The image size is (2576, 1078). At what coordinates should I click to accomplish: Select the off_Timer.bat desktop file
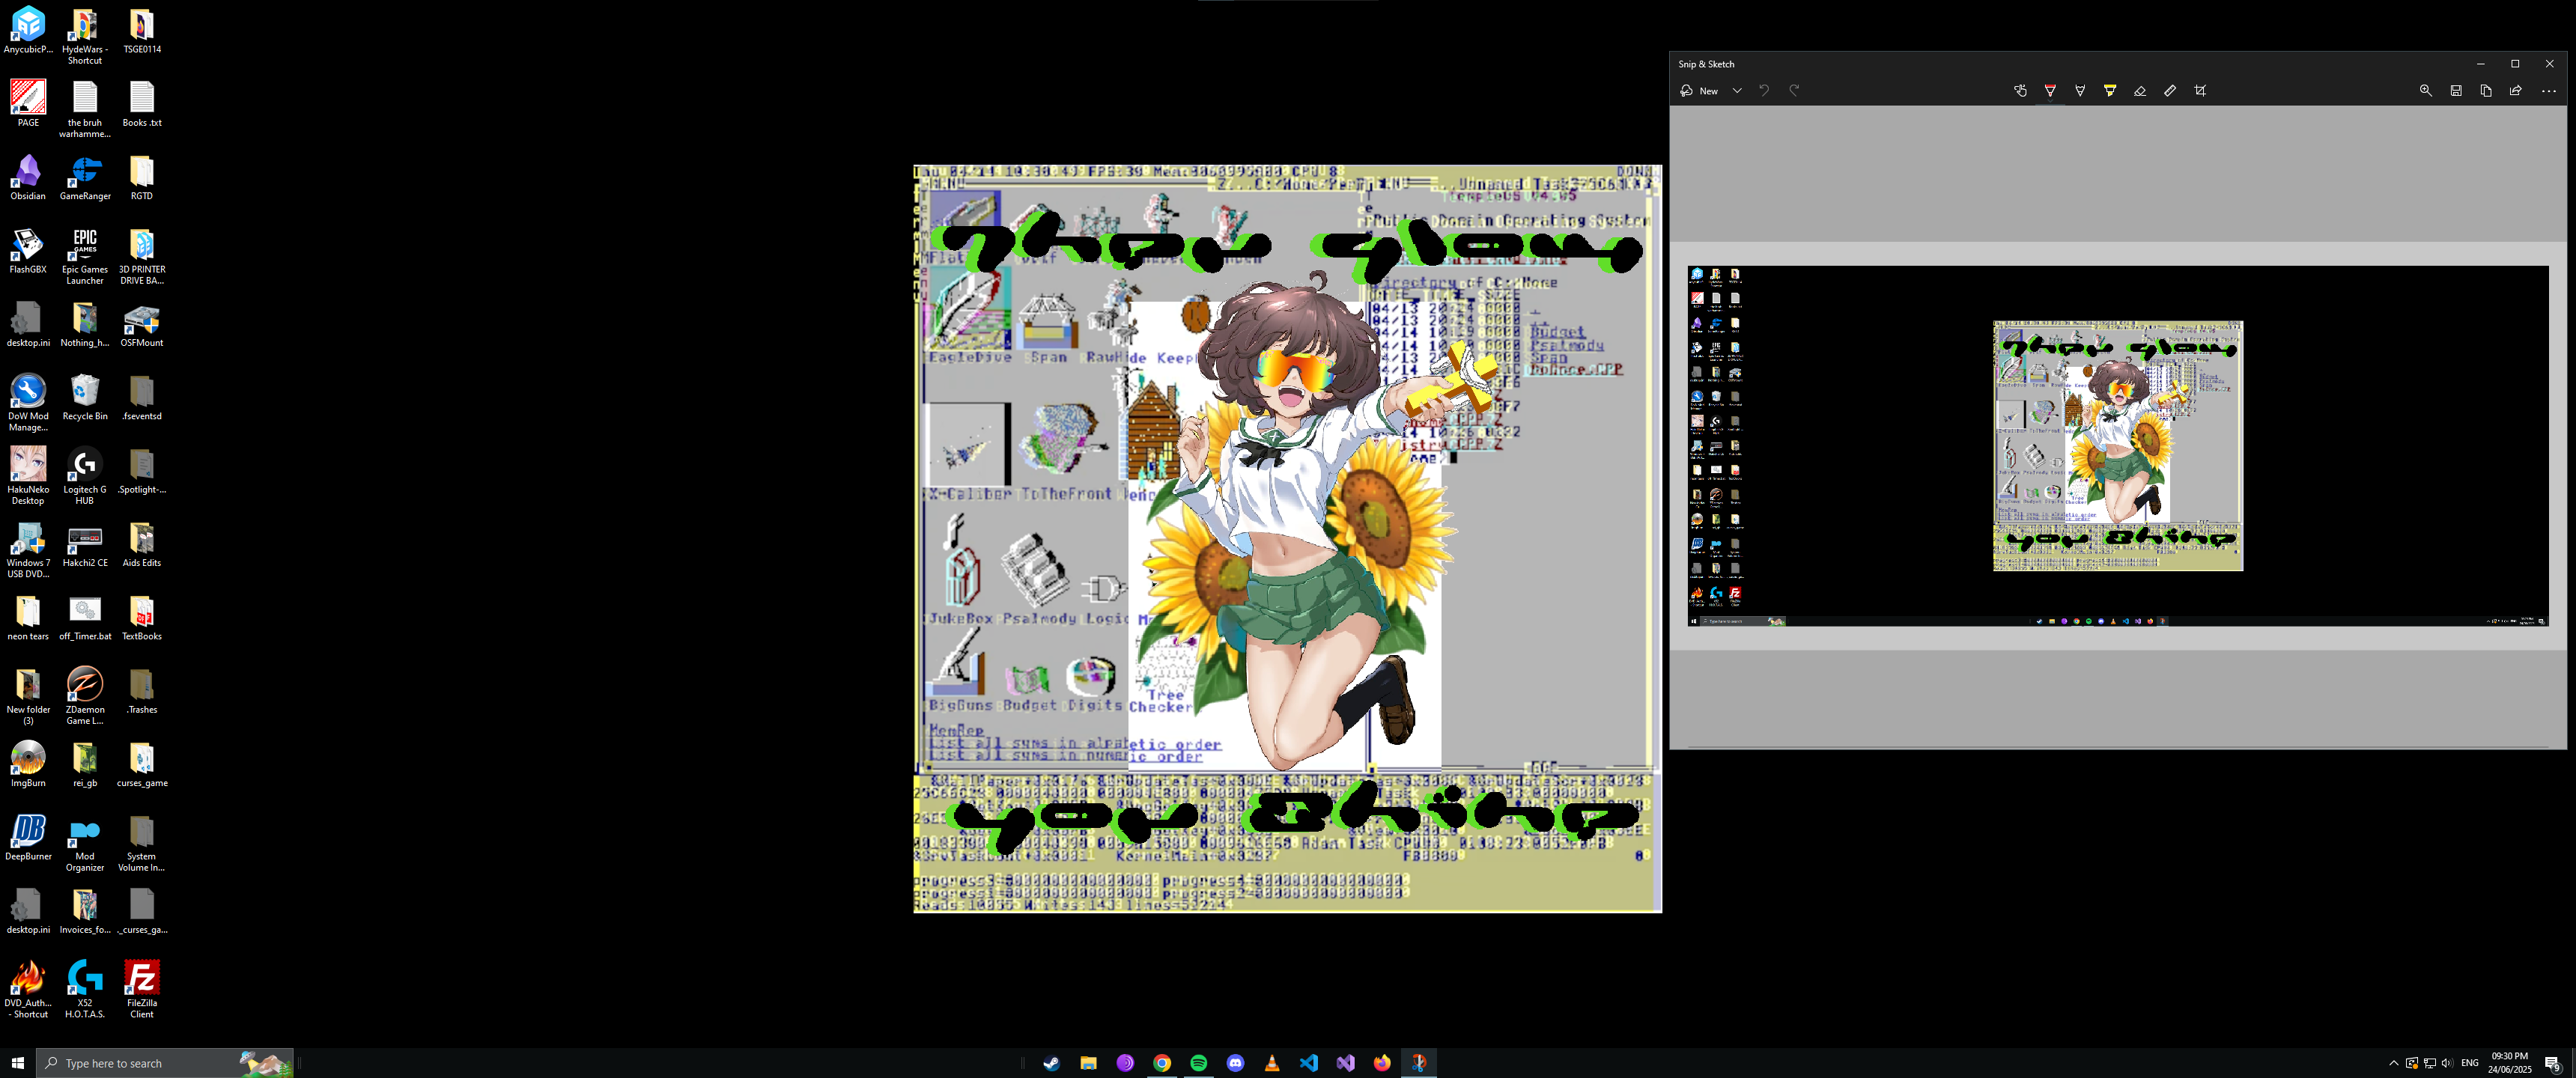(85, 618)
